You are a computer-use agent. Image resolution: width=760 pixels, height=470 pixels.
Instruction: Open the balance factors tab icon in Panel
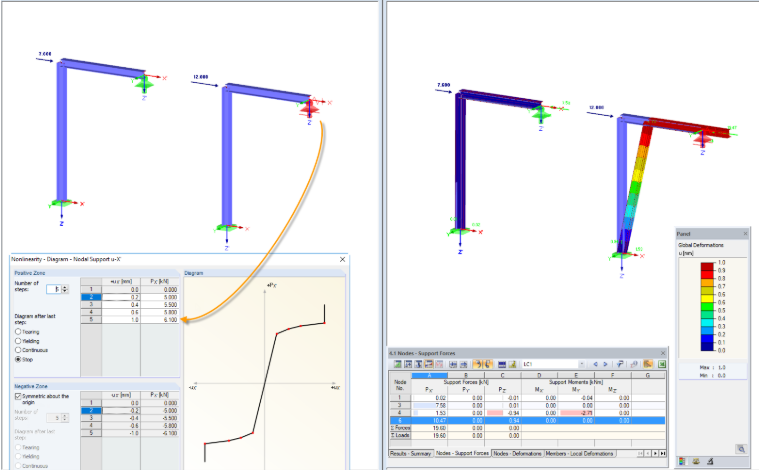[x=696, y=462]
